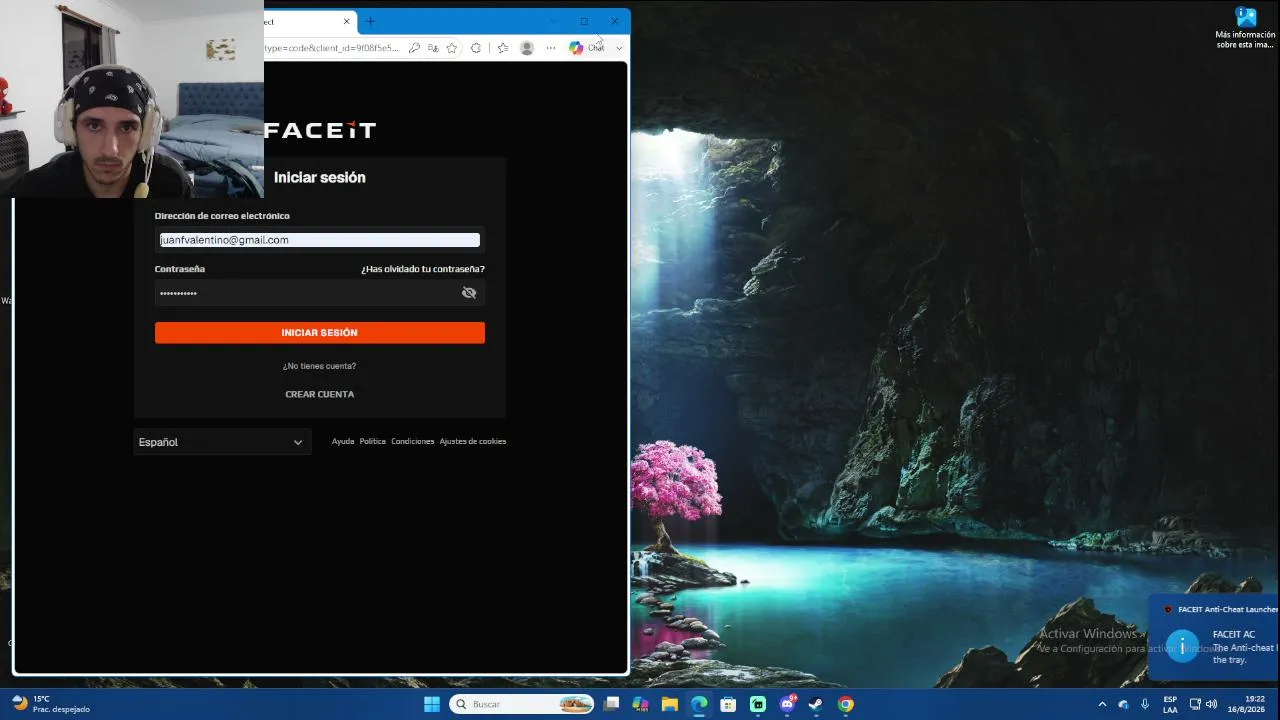This screenshot has height=720, width=1280.
Task: Expand the chevron next to Copilot Chat
Action: [619, 48]
